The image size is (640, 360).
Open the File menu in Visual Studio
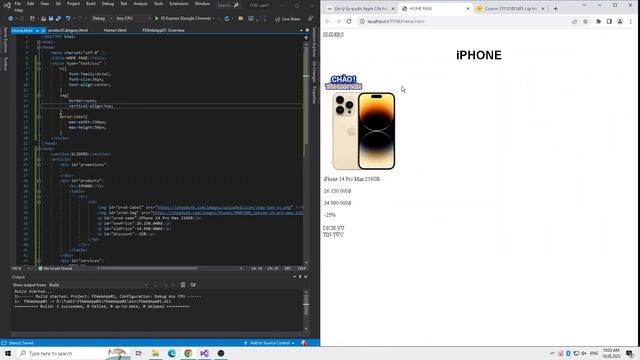(x=18, y=4)
